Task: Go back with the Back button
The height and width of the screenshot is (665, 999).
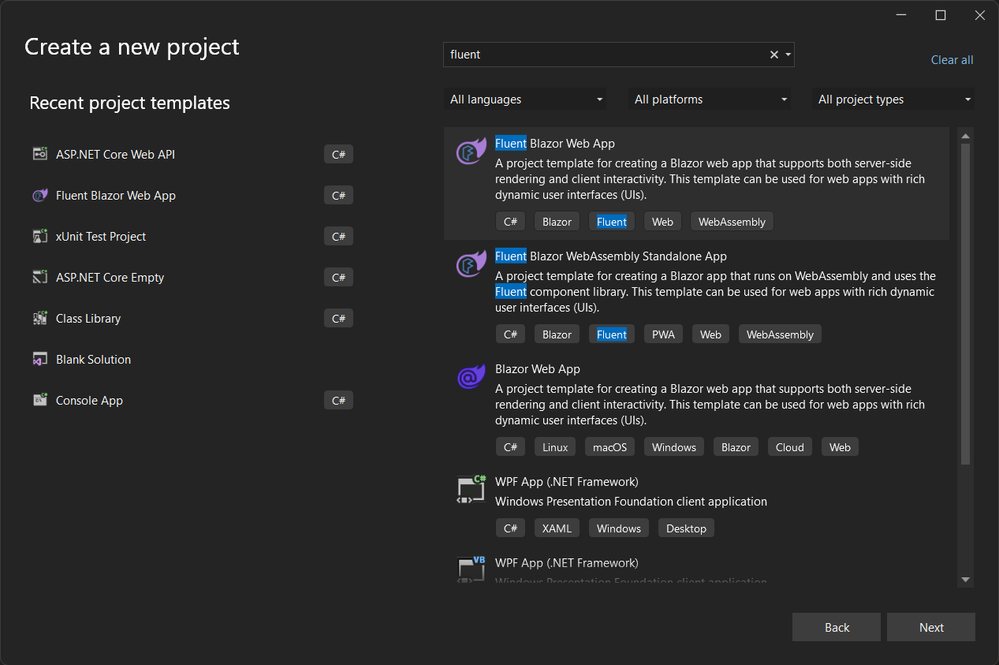Action: (837, 627)
